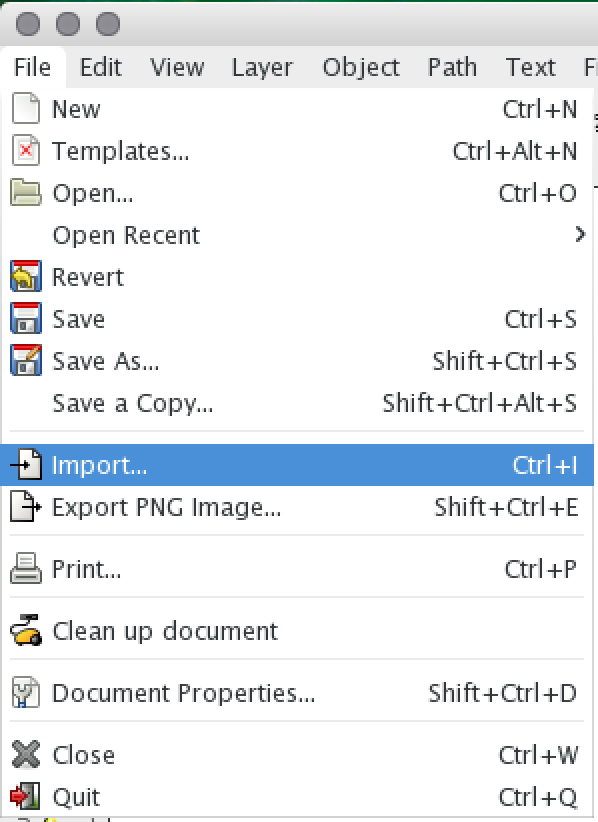Open the Path menu

(452, 67)
